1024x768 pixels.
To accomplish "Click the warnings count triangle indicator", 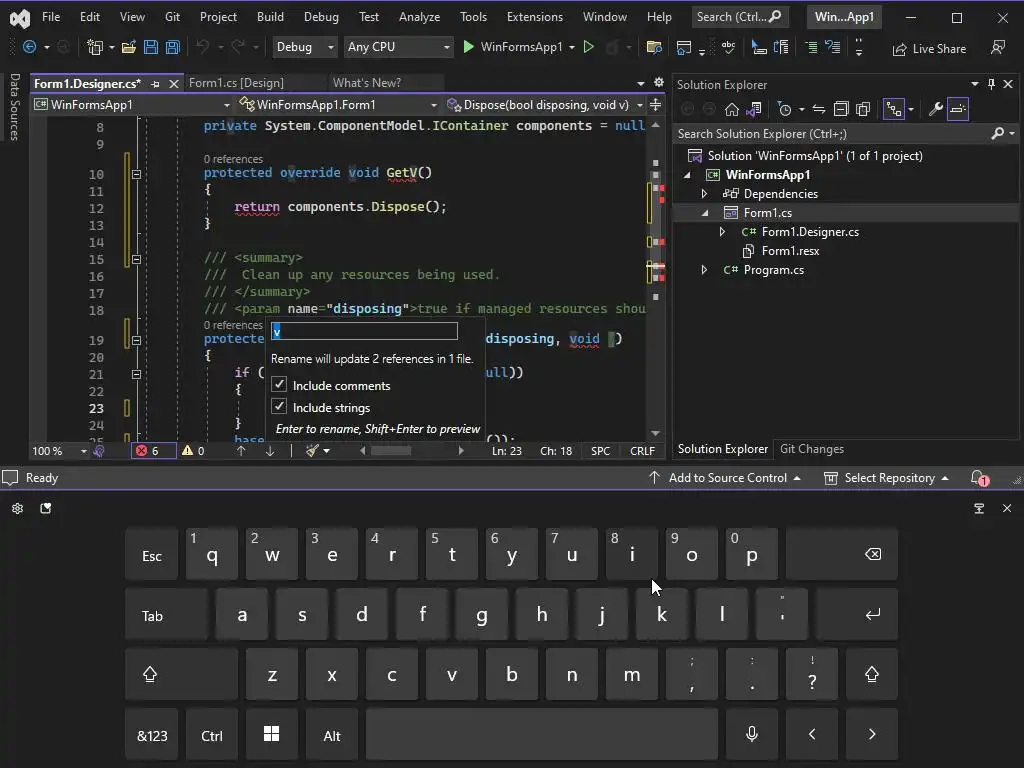I will point(193,451).
